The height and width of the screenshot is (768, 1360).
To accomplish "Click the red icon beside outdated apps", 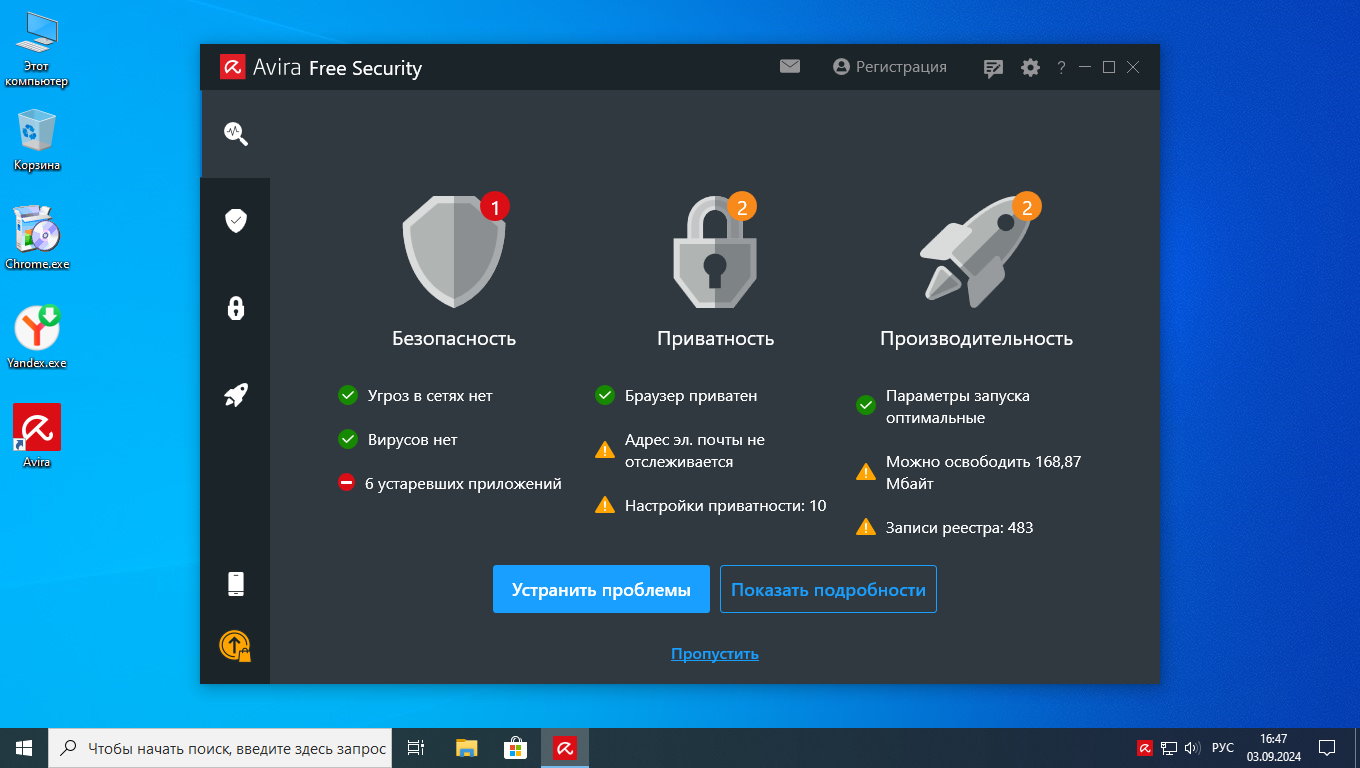I will coord(347,483).
